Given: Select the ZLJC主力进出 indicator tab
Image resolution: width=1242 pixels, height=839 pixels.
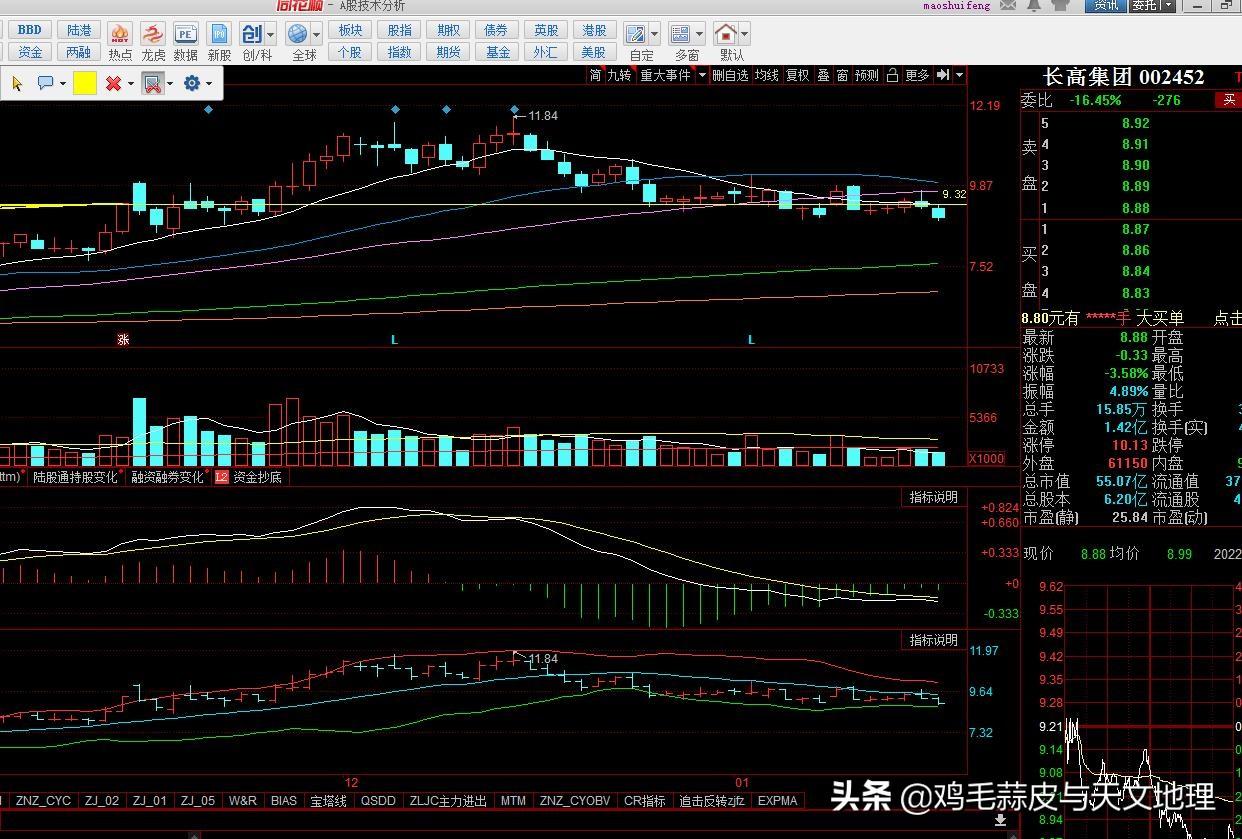Looking at the screenshot, I should coord(449,801).
